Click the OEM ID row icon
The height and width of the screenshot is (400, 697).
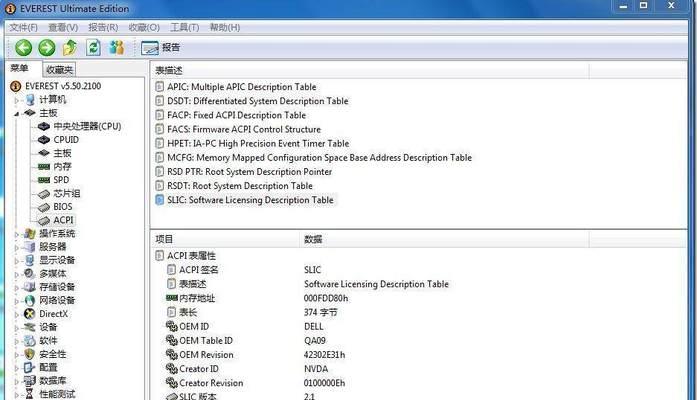(172, 326)
